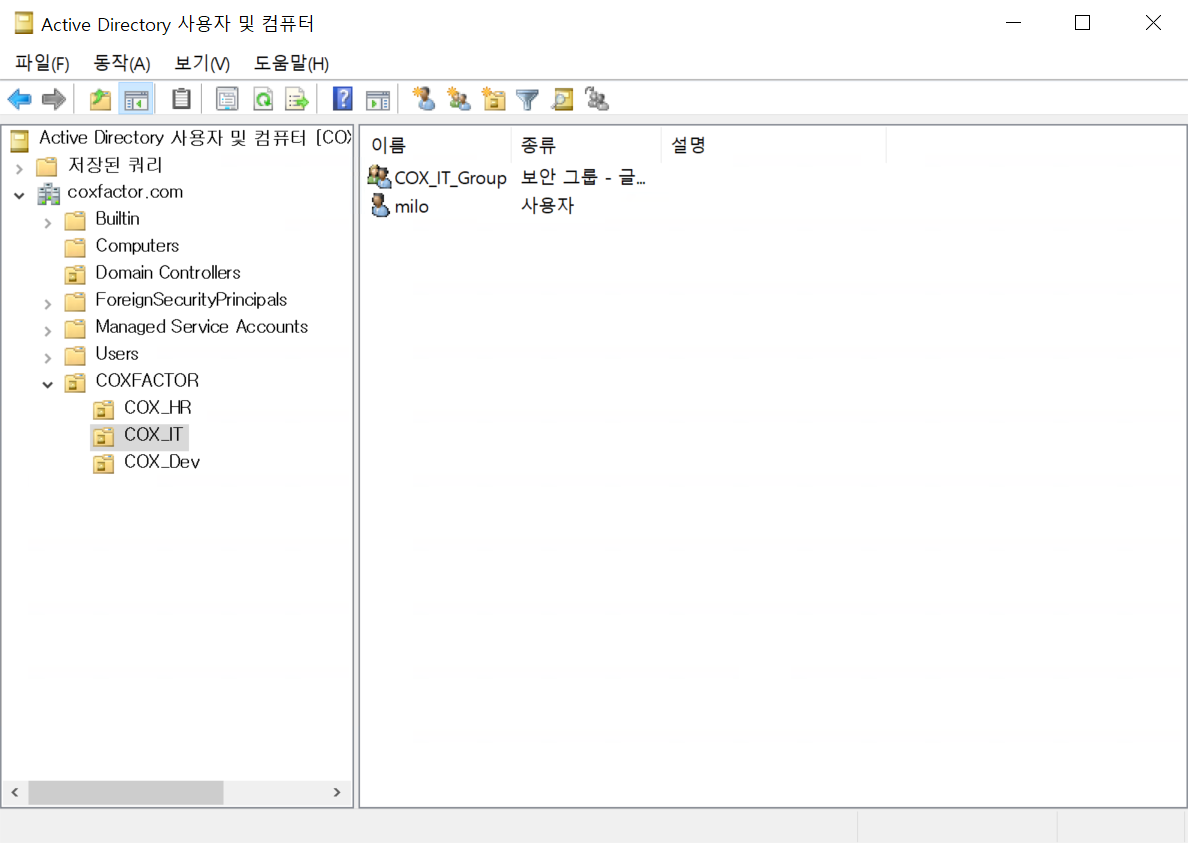Create a new organizational unit icon
1188x843 pixels.
[493, 98]
